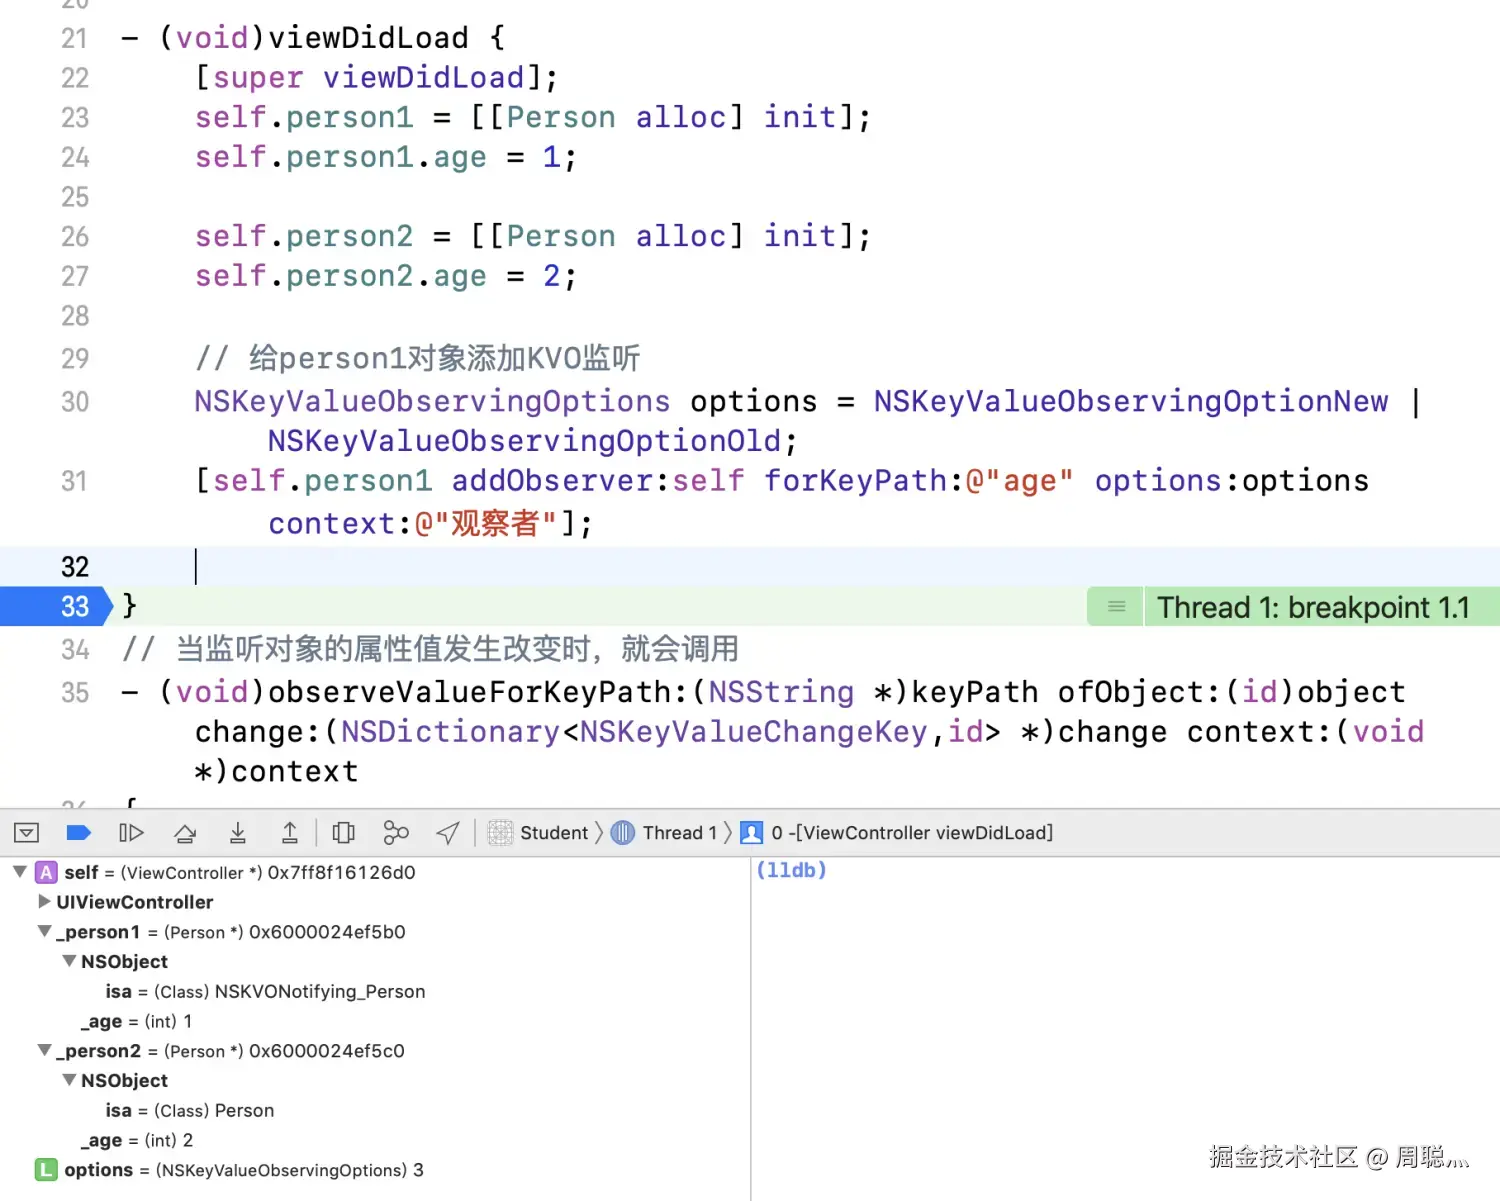
Task: Hide the debug area with the toggle icon
Action: [27, 833]
